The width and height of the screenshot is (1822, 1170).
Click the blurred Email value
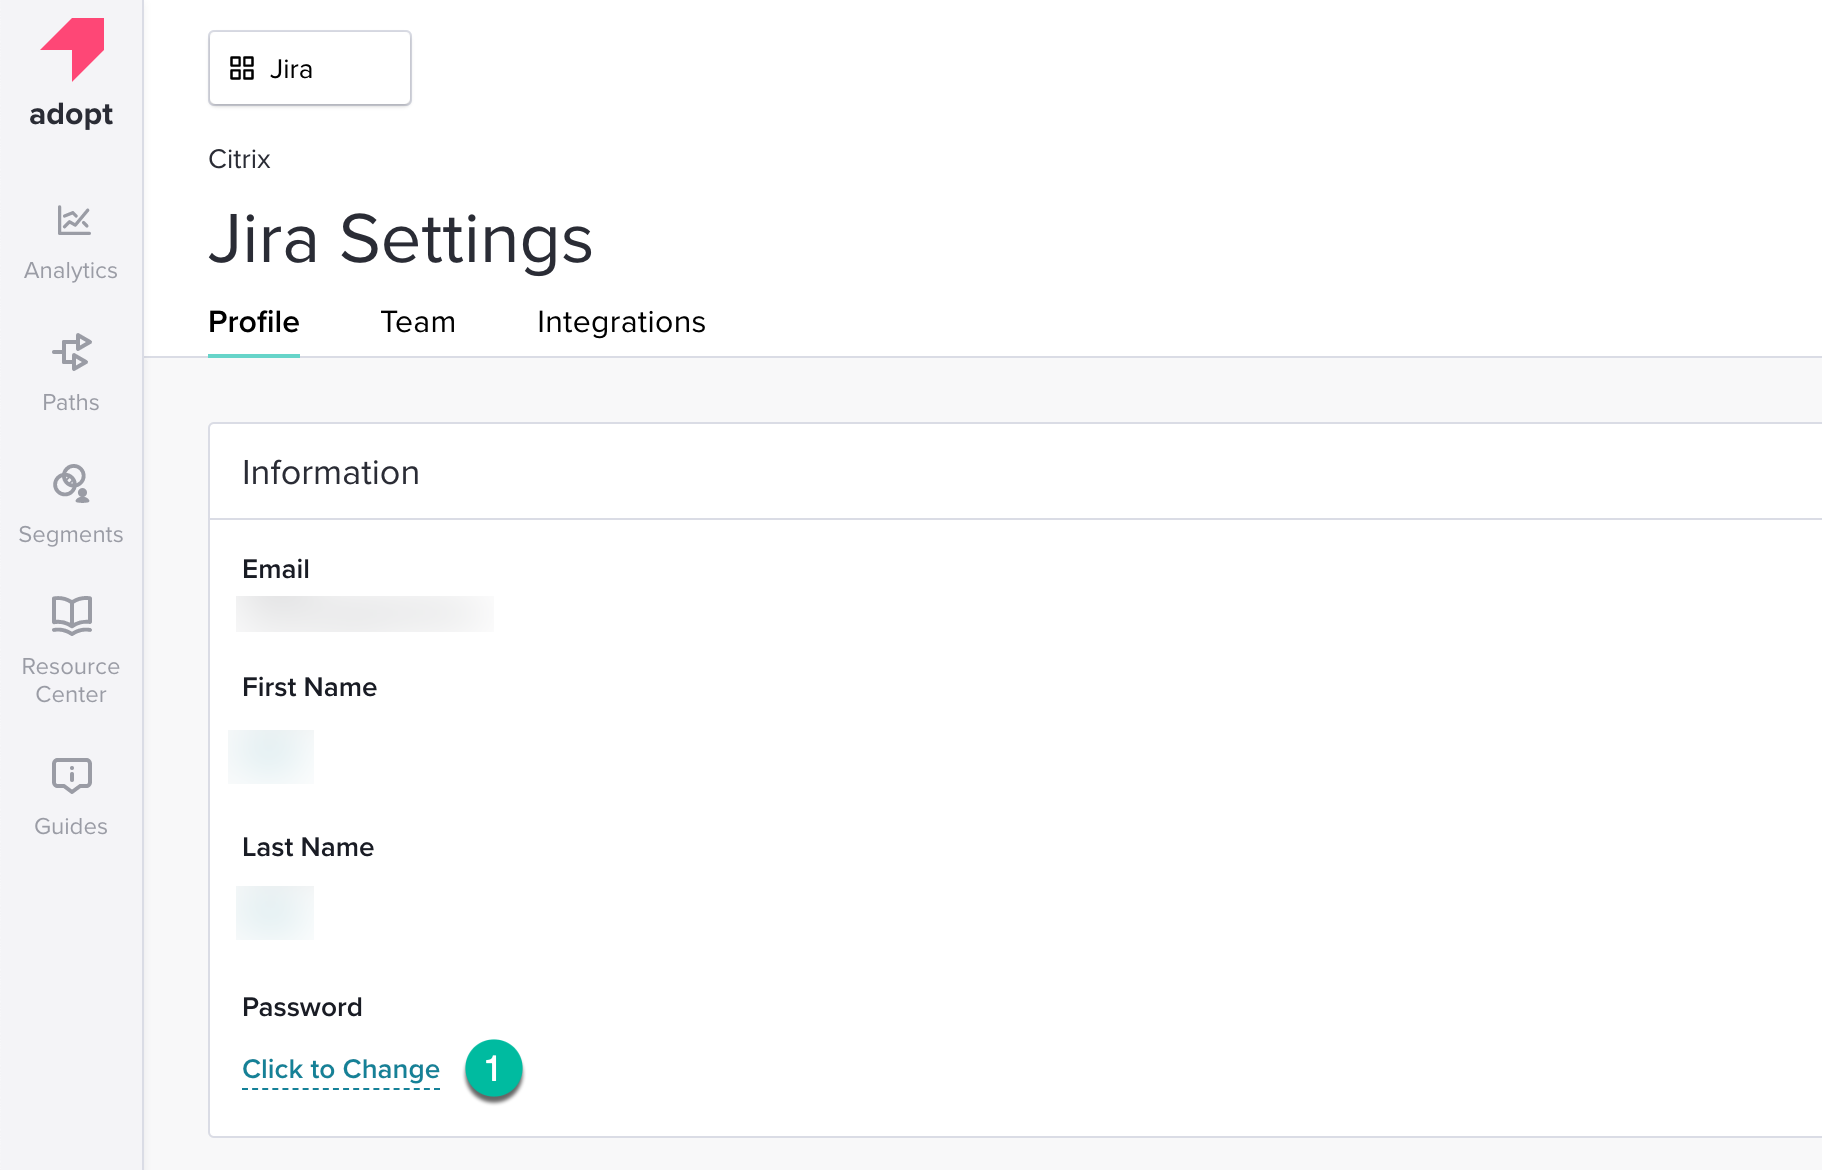coord(365,613)
